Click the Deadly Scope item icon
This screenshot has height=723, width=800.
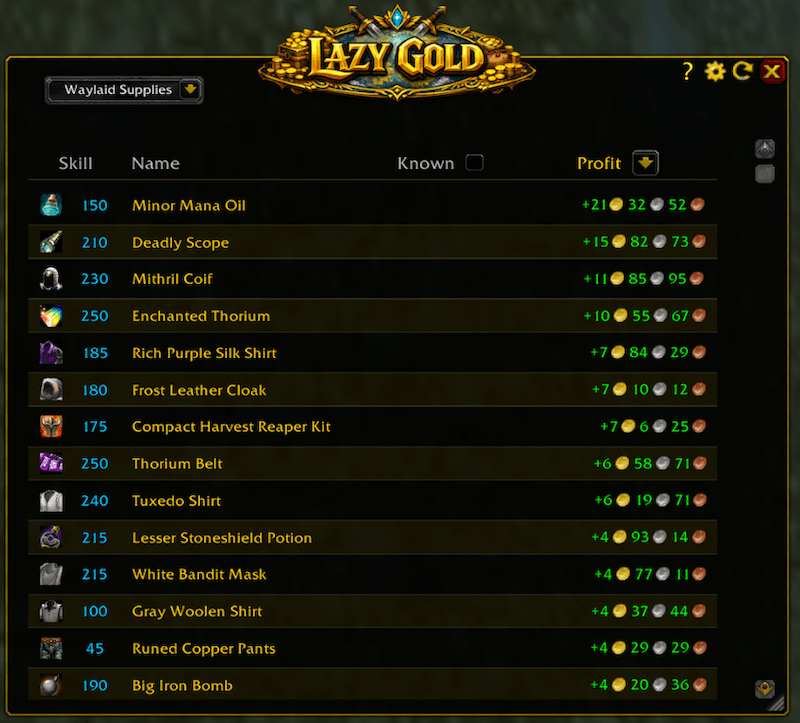(x=51, y=242)
